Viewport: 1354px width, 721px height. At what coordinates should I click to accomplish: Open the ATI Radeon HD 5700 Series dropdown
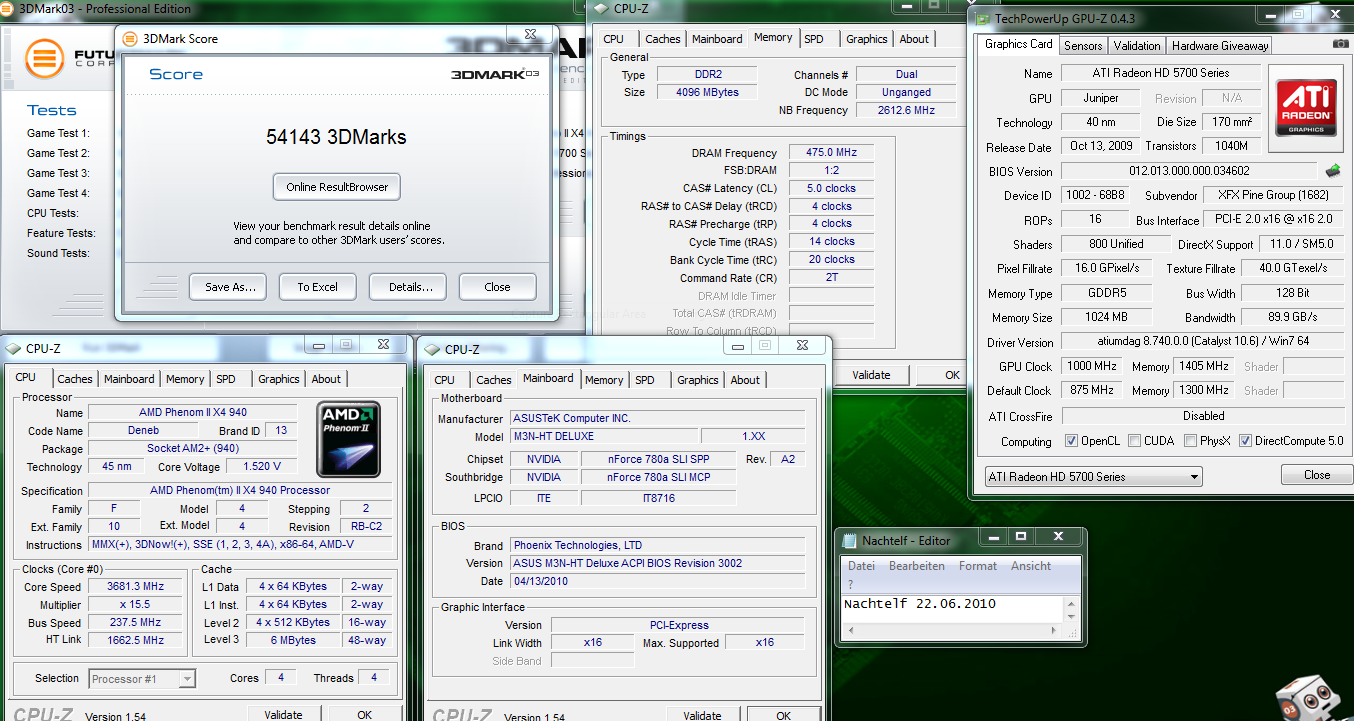point(1093,477)
